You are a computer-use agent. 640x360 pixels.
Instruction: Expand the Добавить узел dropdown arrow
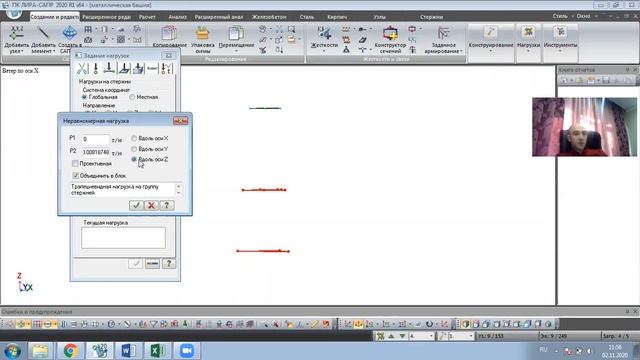click(x=22, y=52)
